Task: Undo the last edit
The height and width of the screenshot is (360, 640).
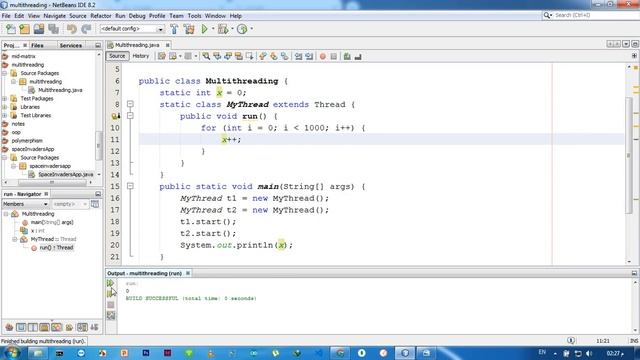Action: point(72,29)
